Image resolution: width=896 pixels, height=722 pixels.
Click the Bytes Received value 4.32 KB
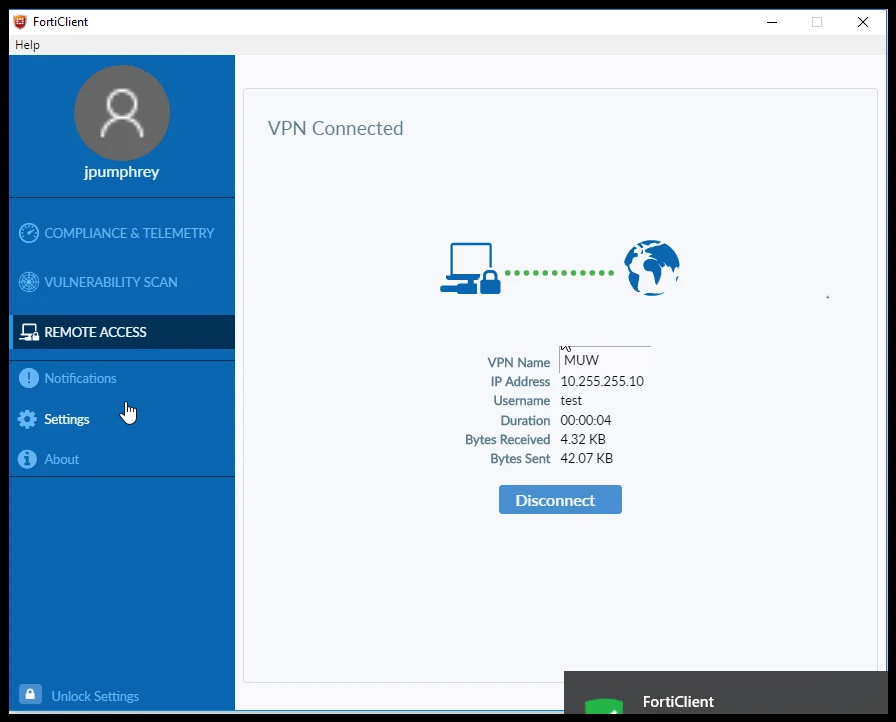pyautogui.click(x=583, y=439)
